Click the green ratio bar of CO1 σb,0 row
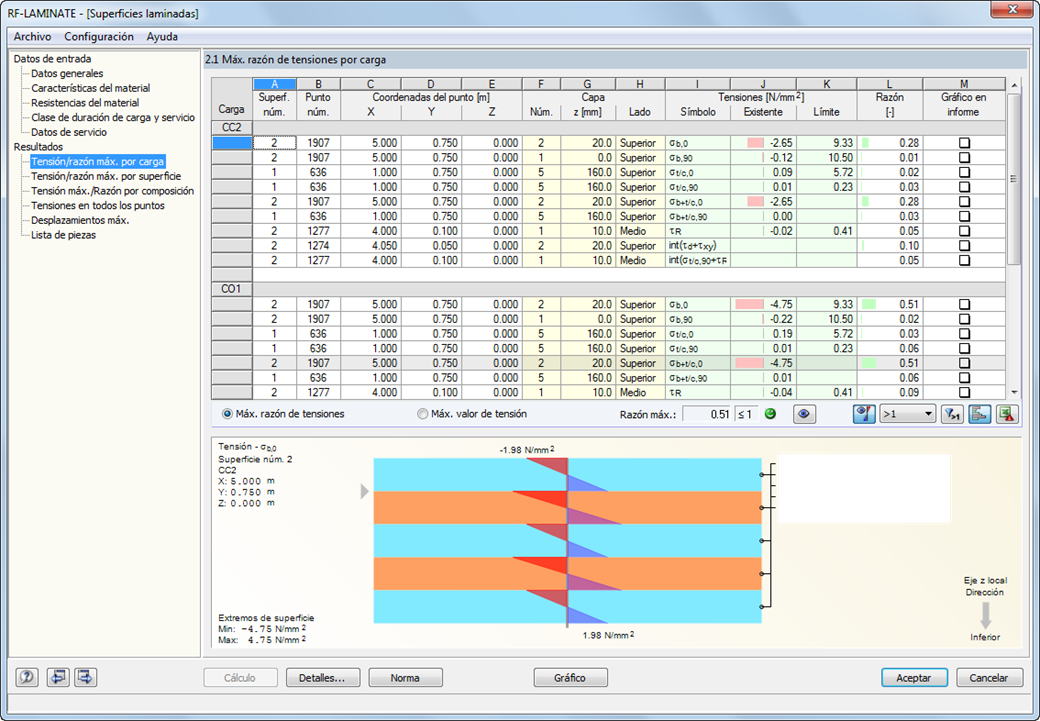The image size is (1040, 721). tap(868, 304)
